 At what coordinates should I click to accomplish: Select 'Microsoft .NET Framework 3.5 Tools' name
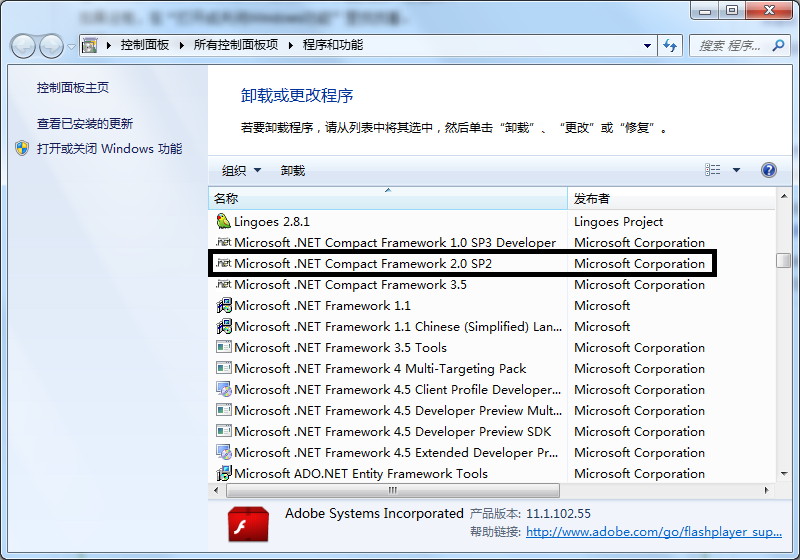340,347
